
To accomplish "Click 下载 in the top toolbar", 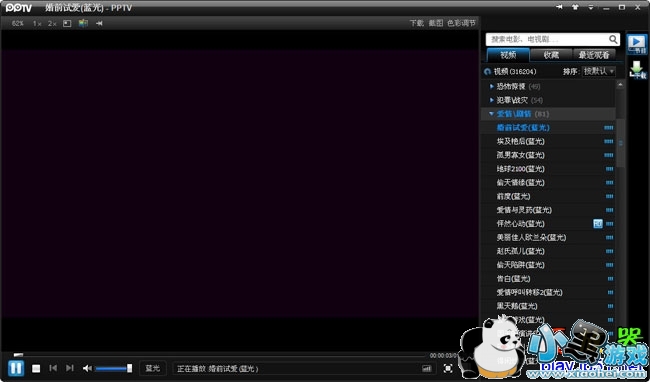I will [417, 23].
